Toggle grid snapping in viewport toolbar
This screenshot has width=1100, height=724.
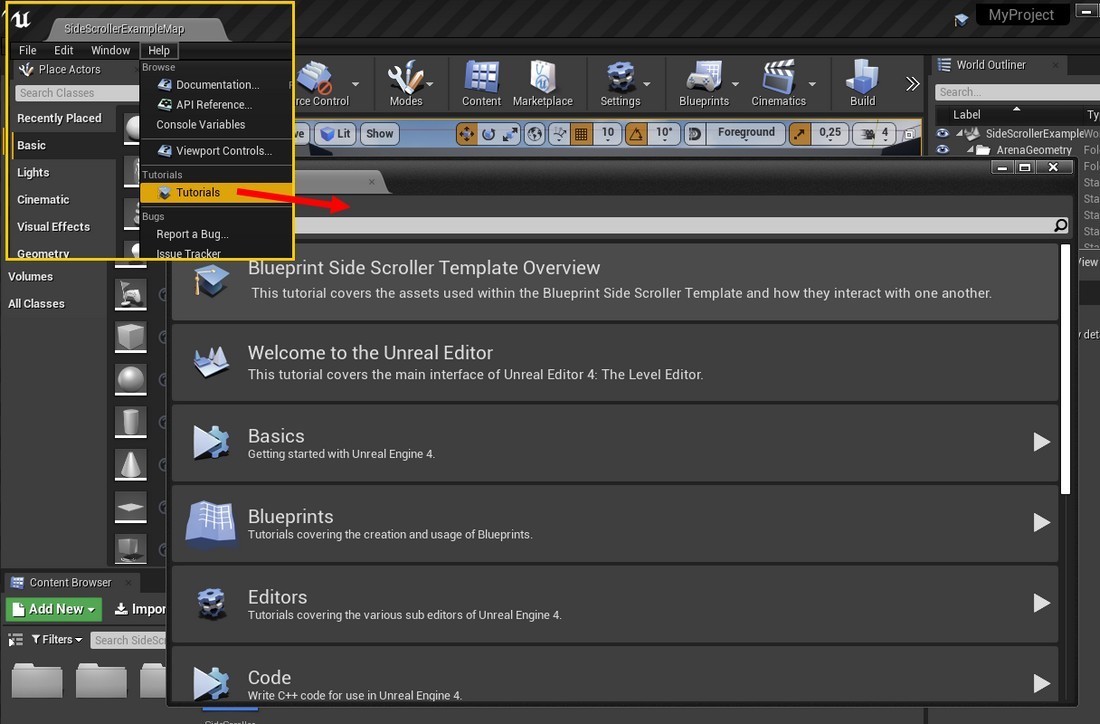(581, 133)
